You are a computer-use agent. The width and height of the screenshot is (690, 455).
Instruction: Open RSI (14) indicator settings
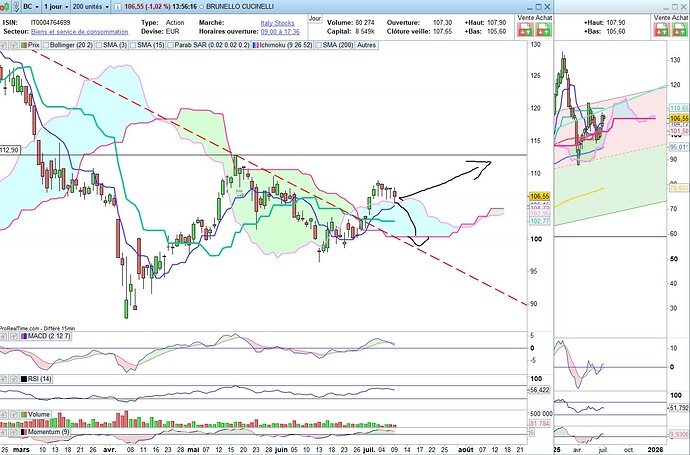point(40,379)
